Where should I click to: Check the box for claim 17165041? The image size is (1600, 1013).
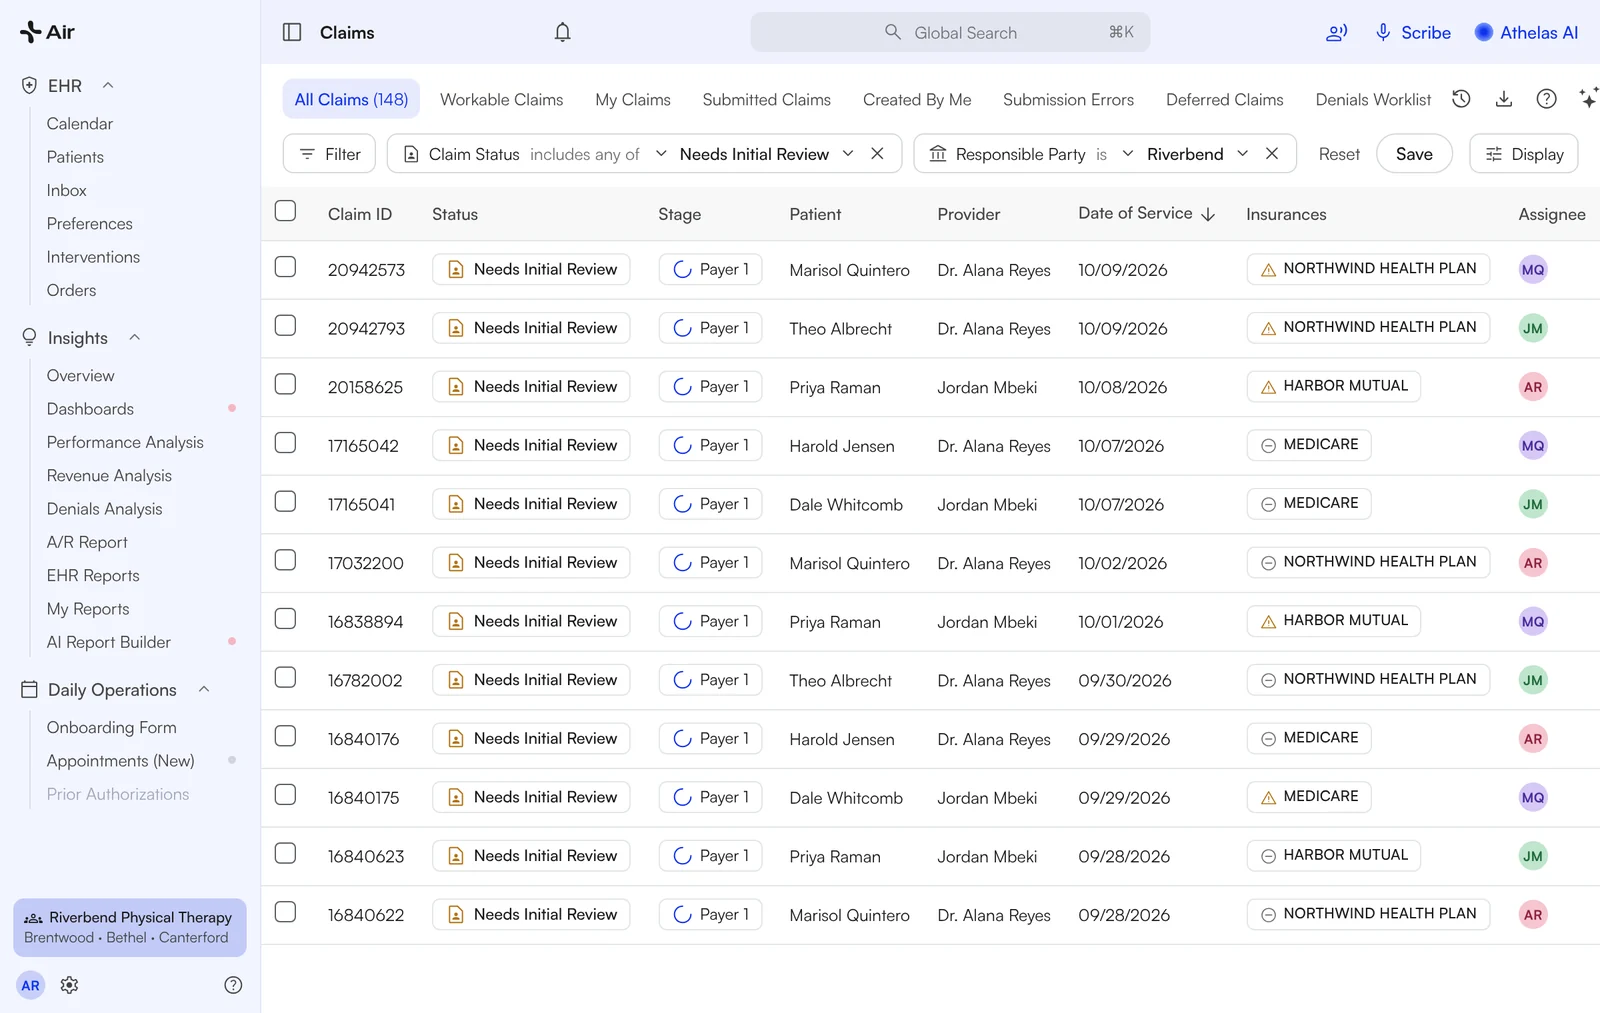pyautogui.click(x=285, y=501)
